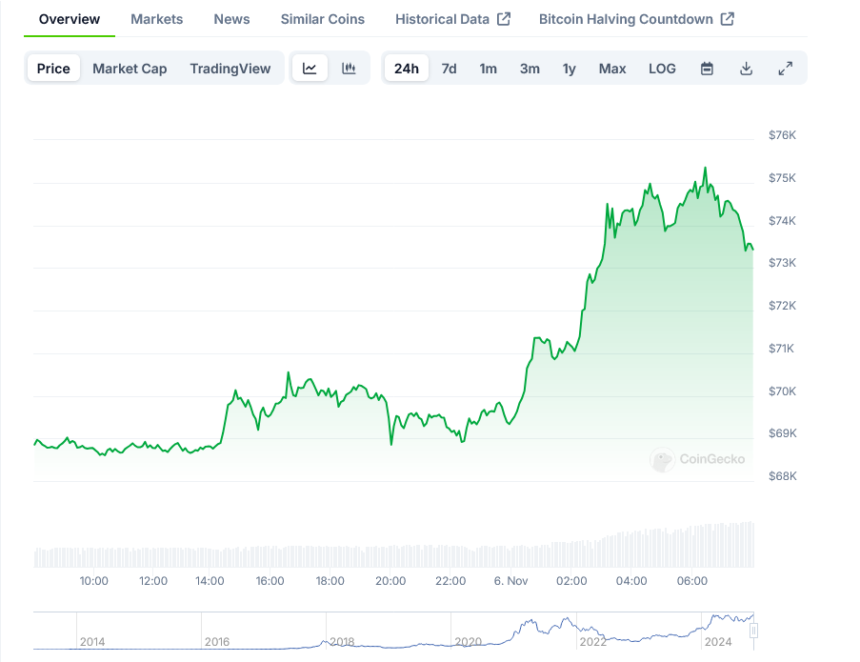The image size is (860, 662).
Task: Click 2020 on the overview timeline
Action: [x=467, y=642]
